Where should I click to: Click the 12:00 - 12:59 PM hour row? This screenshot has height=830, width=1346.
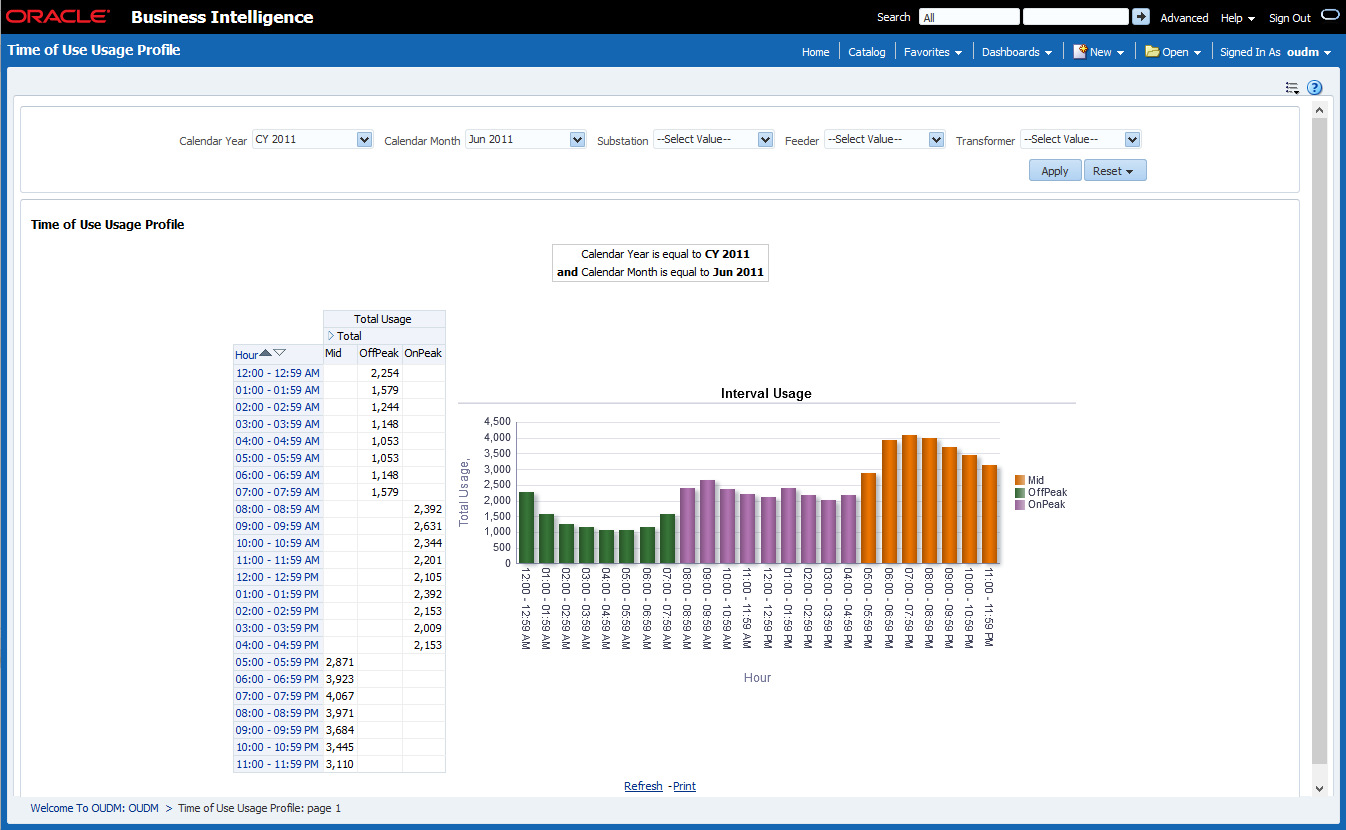pyautogui.click(x=278, y=577)
